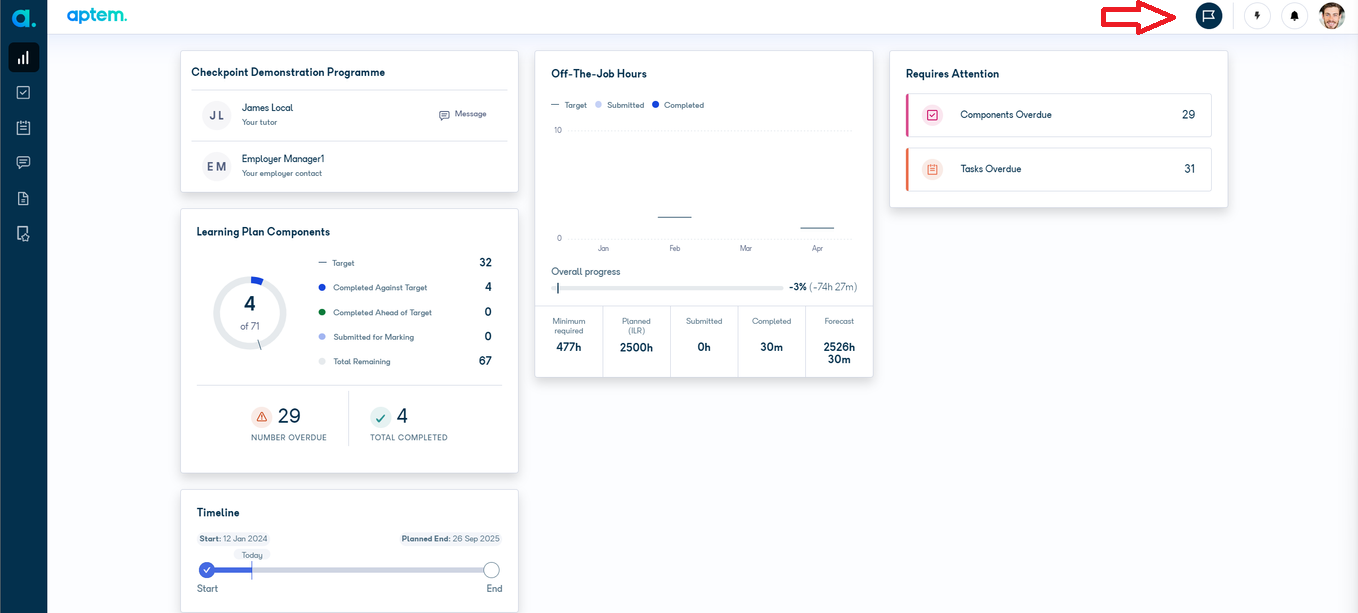Click the timeline End circle marker

tap(491, 570)
